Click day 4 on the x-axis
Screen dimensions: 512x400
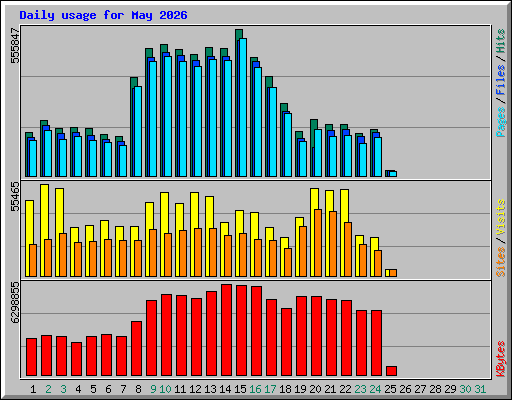pyautogui.click(x=78, y=389)
